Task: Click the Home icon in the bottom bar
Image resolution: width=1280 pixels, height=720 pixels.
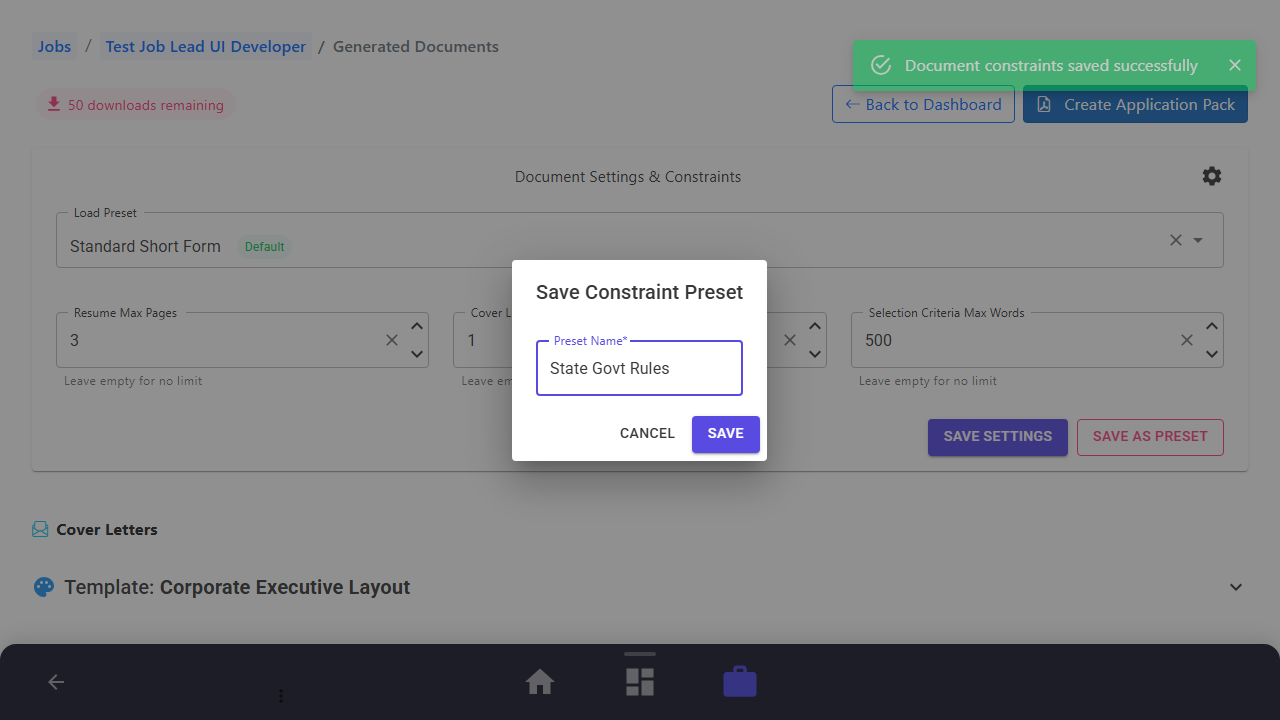Action: [540, 682]
